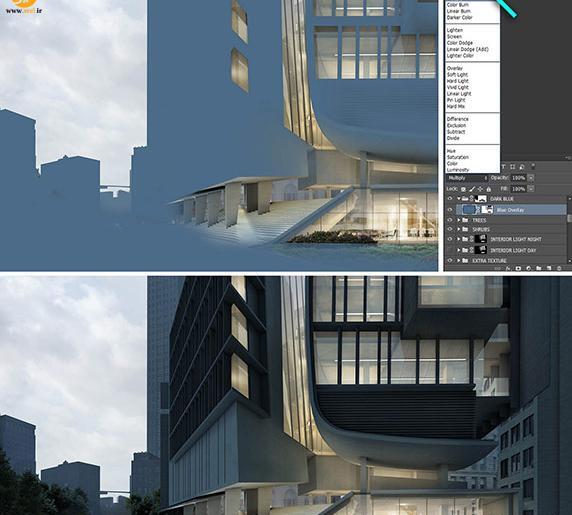Choose Hard Mix blend mode
Screen dimensions: 572x515
tap(456, 106)
